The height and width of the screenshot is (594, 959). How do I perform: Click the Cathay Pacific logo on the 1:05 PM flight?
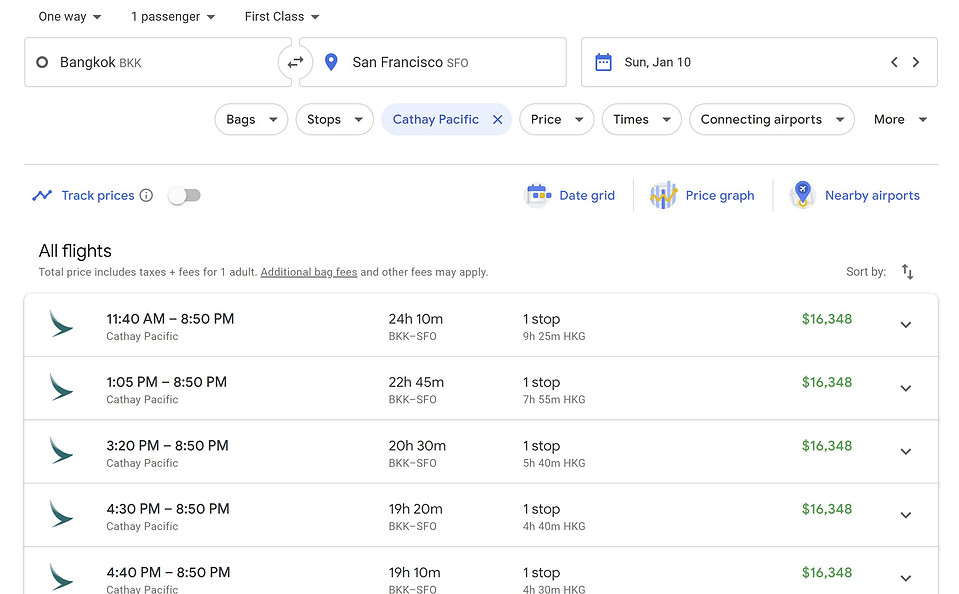[x=61, y=388]
